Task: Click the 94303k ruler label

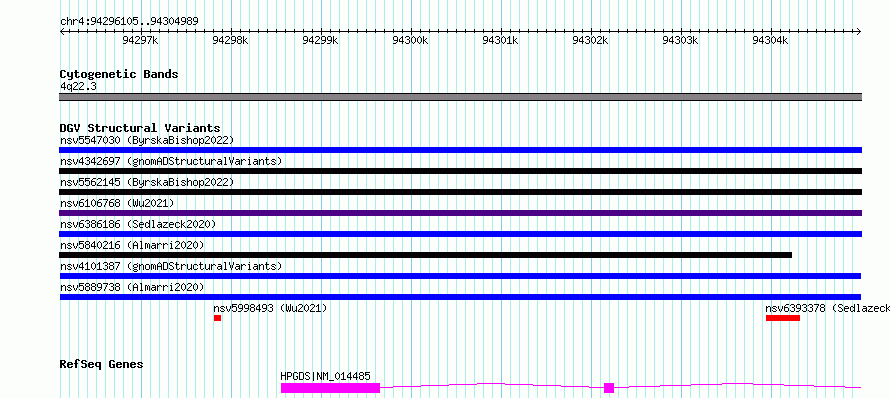Action: click(681, 40)
